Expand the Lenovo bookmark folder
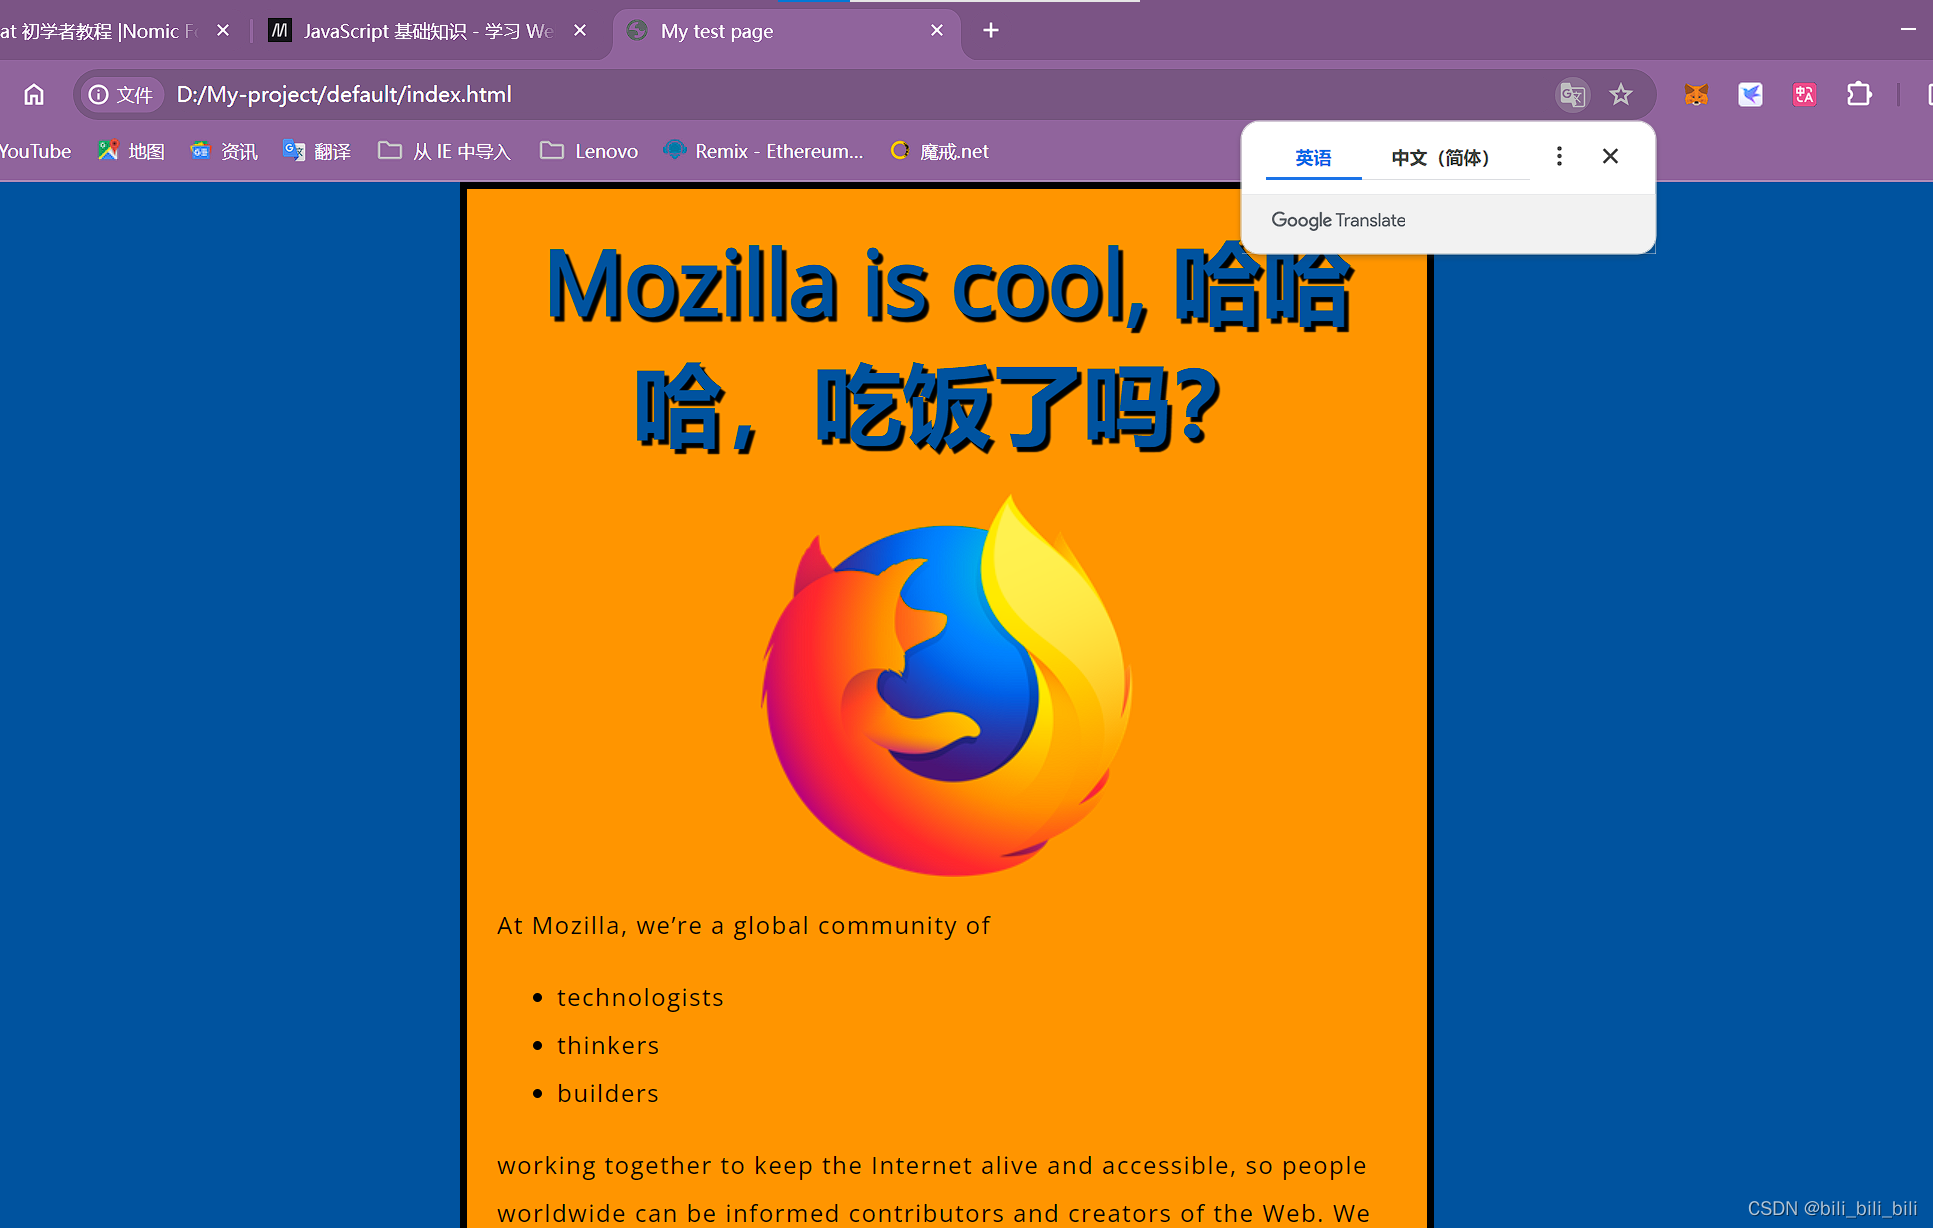This screenshot has width=1933, height=1228. click(589, 151)
